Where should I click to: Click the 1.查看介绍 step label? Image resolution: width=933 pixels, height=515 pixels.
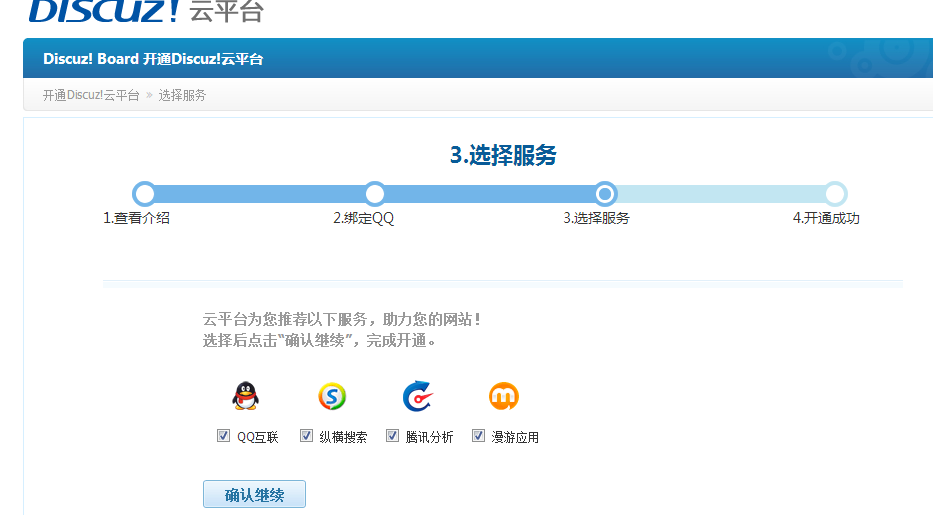tap(136, 218)
